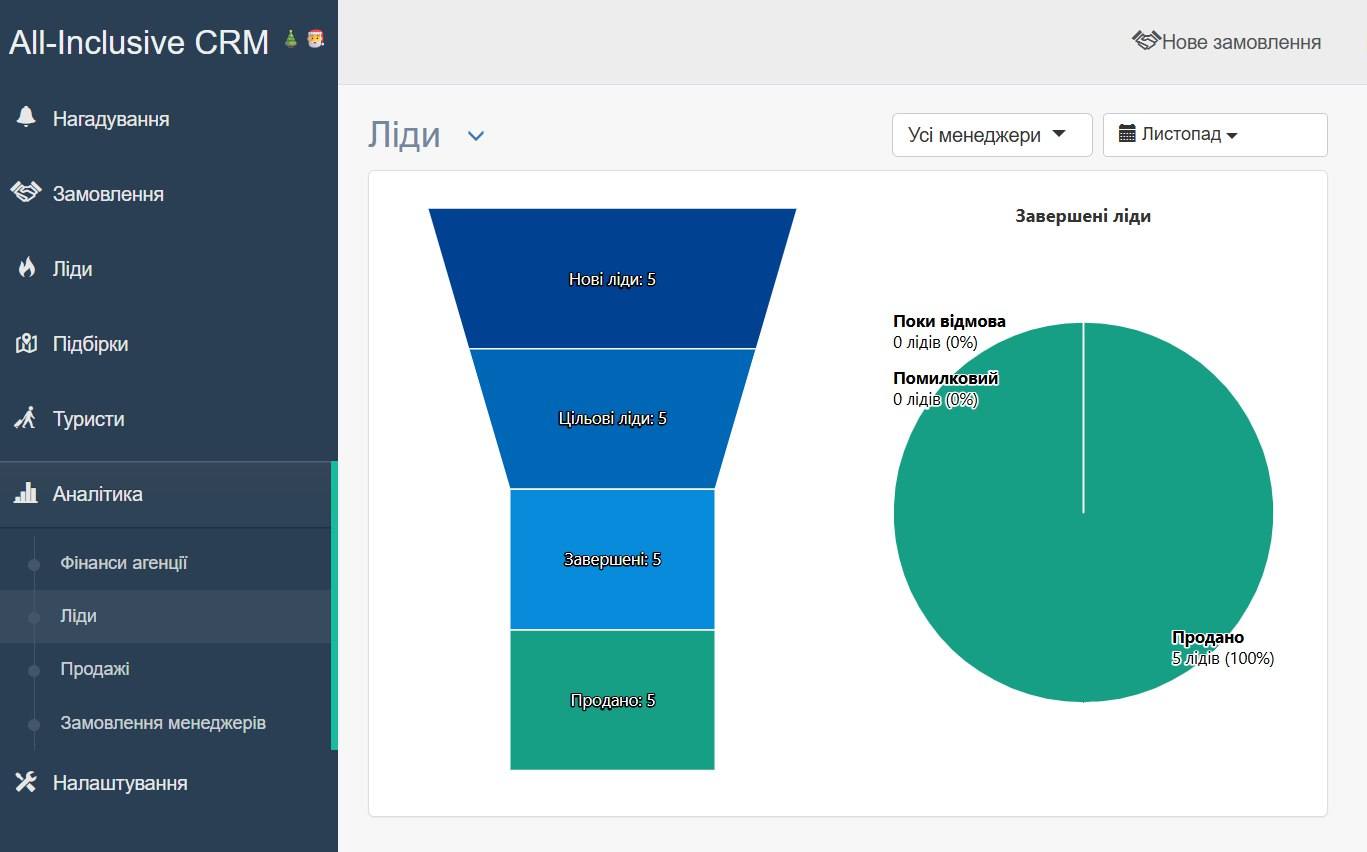Click the calendar icon in month selector
1367x852 pixels.
pos(1127,134)
